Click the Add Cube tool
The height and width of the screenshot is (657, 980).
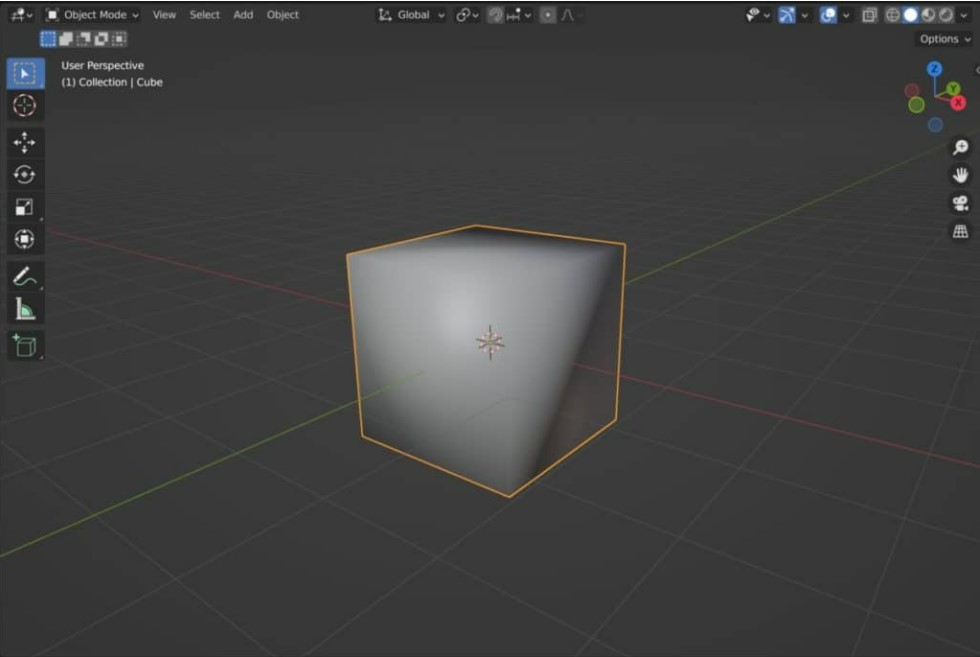tap(25, 346)
